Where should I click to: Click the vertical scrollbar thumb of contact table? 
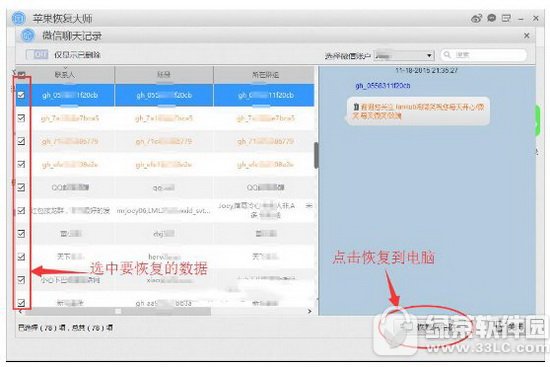pyautogui.click(x=316, y=155)
